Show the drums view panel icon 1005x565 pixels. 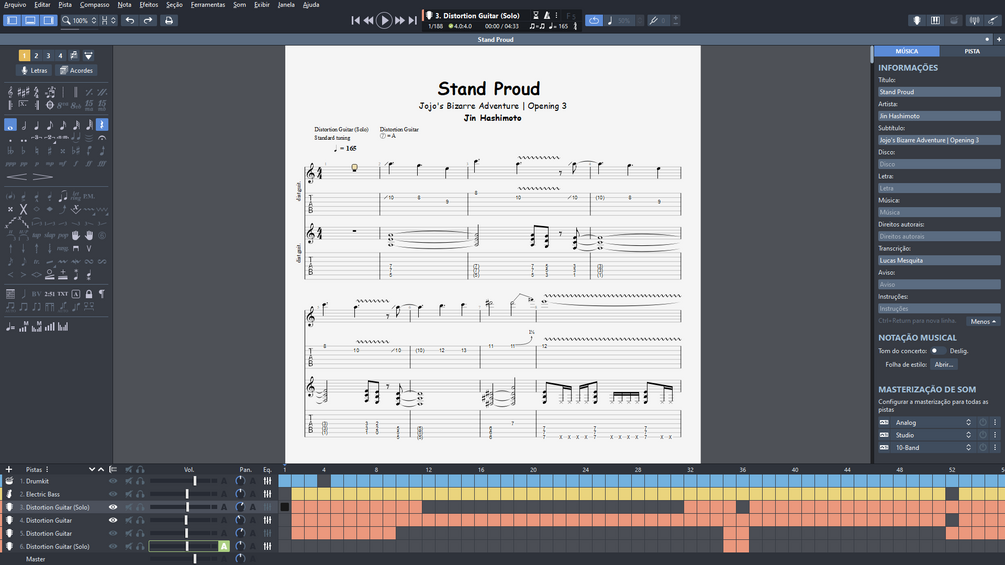click(954, 20)
